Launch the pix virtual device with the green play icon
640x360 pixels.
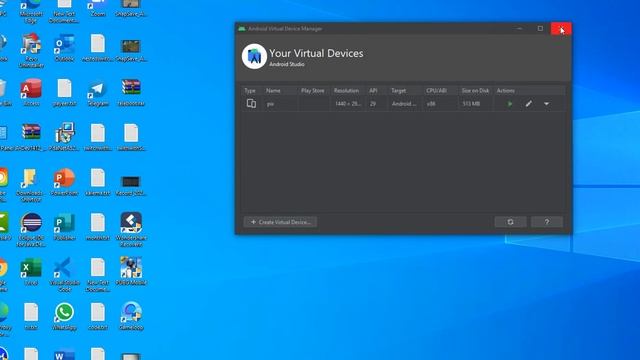coord(510,104)
